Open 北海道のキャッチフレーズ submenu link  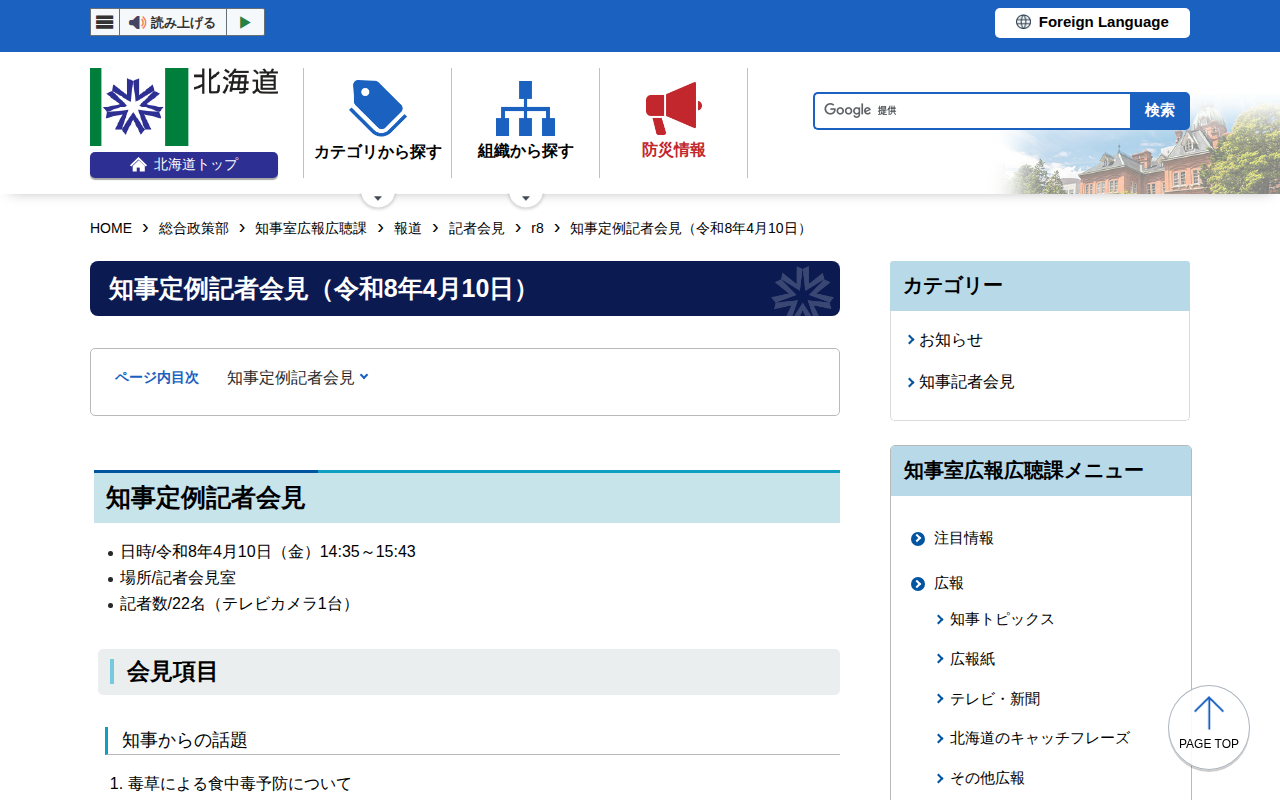tap(1039, 738)
